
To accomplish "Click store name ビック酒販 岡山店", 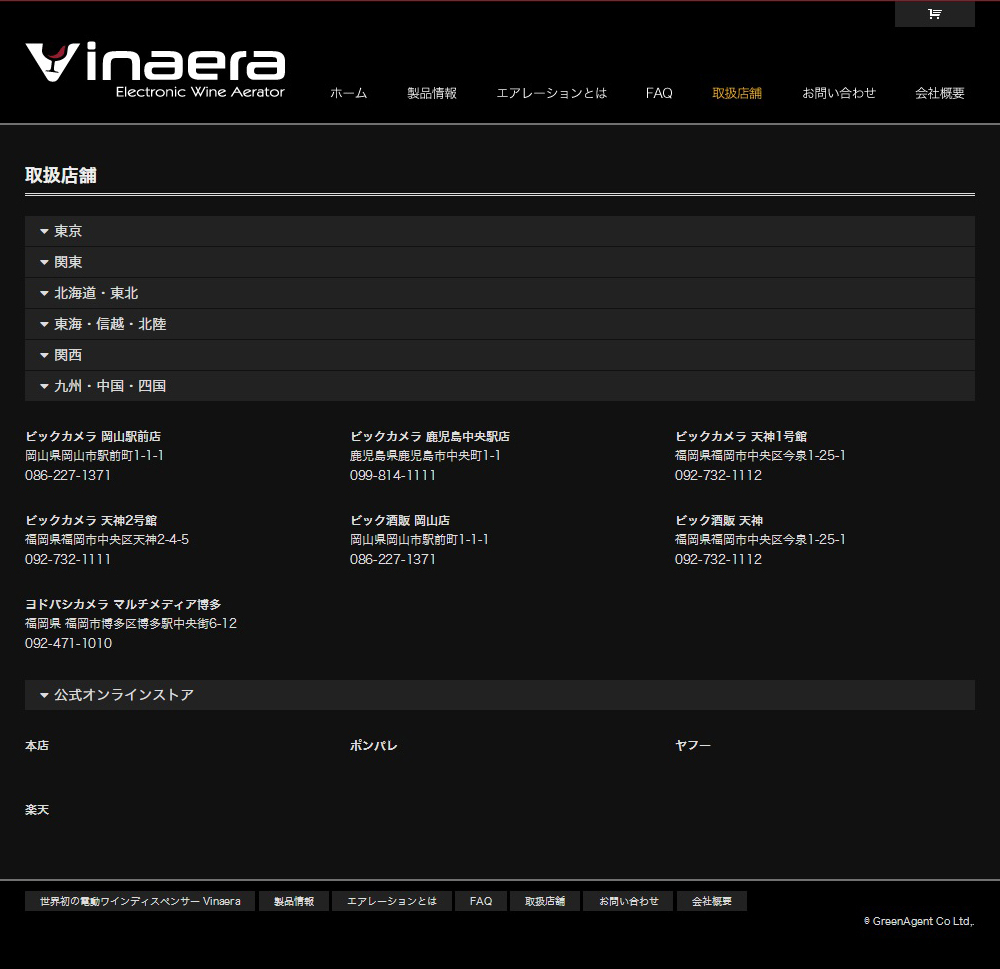I will click(x=400, y=521).
